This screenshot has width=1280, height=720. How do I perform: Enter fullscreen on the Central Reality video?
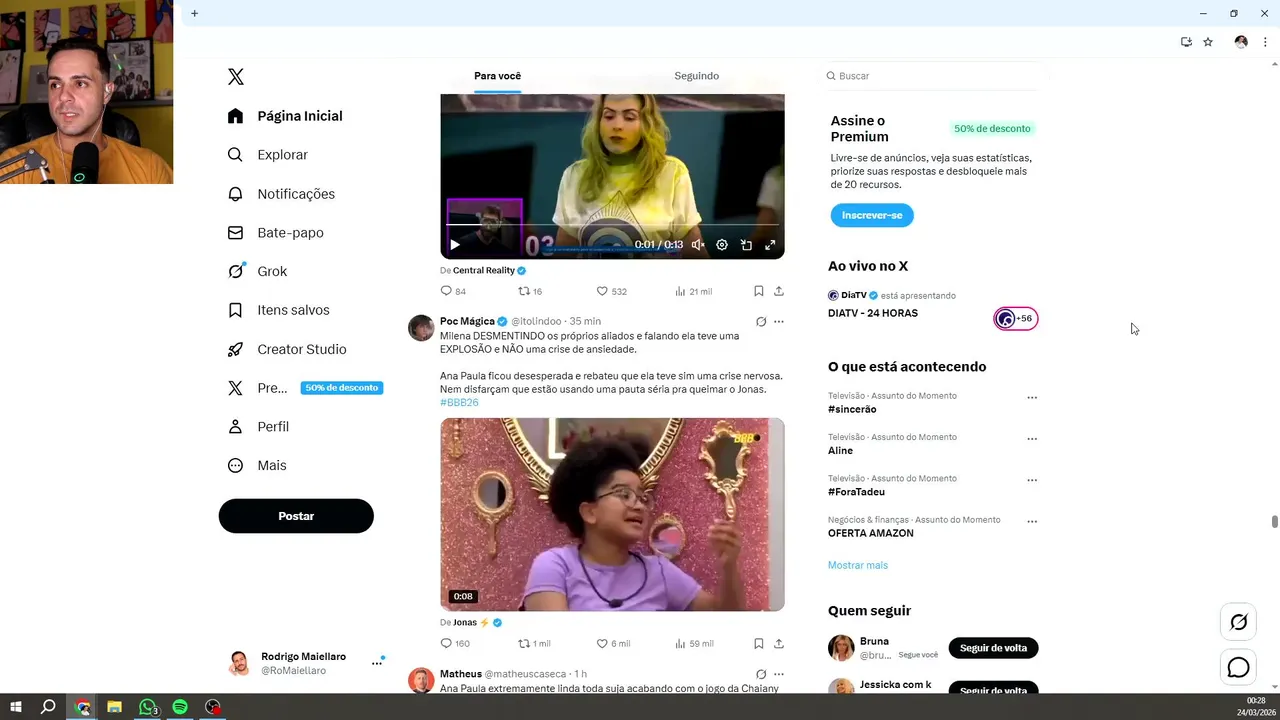click(770, 245)
